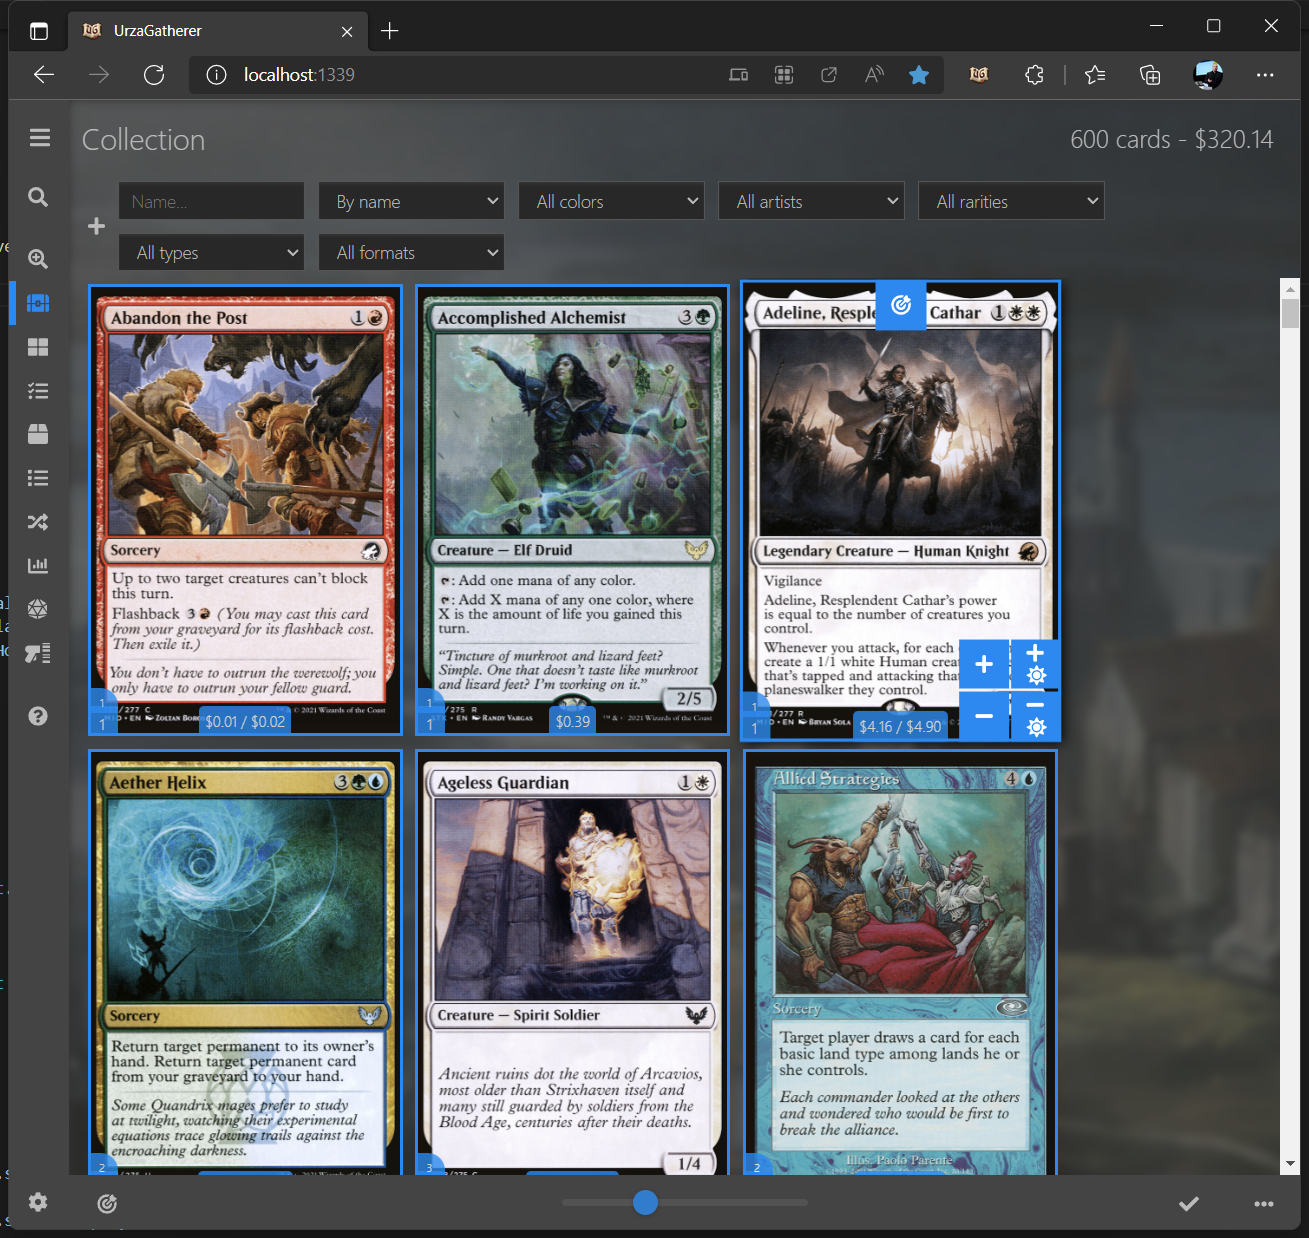Open advanced search (magnifier with plus)
The height and width of the screenshot is (1238, 1309).
pos(38,259)
